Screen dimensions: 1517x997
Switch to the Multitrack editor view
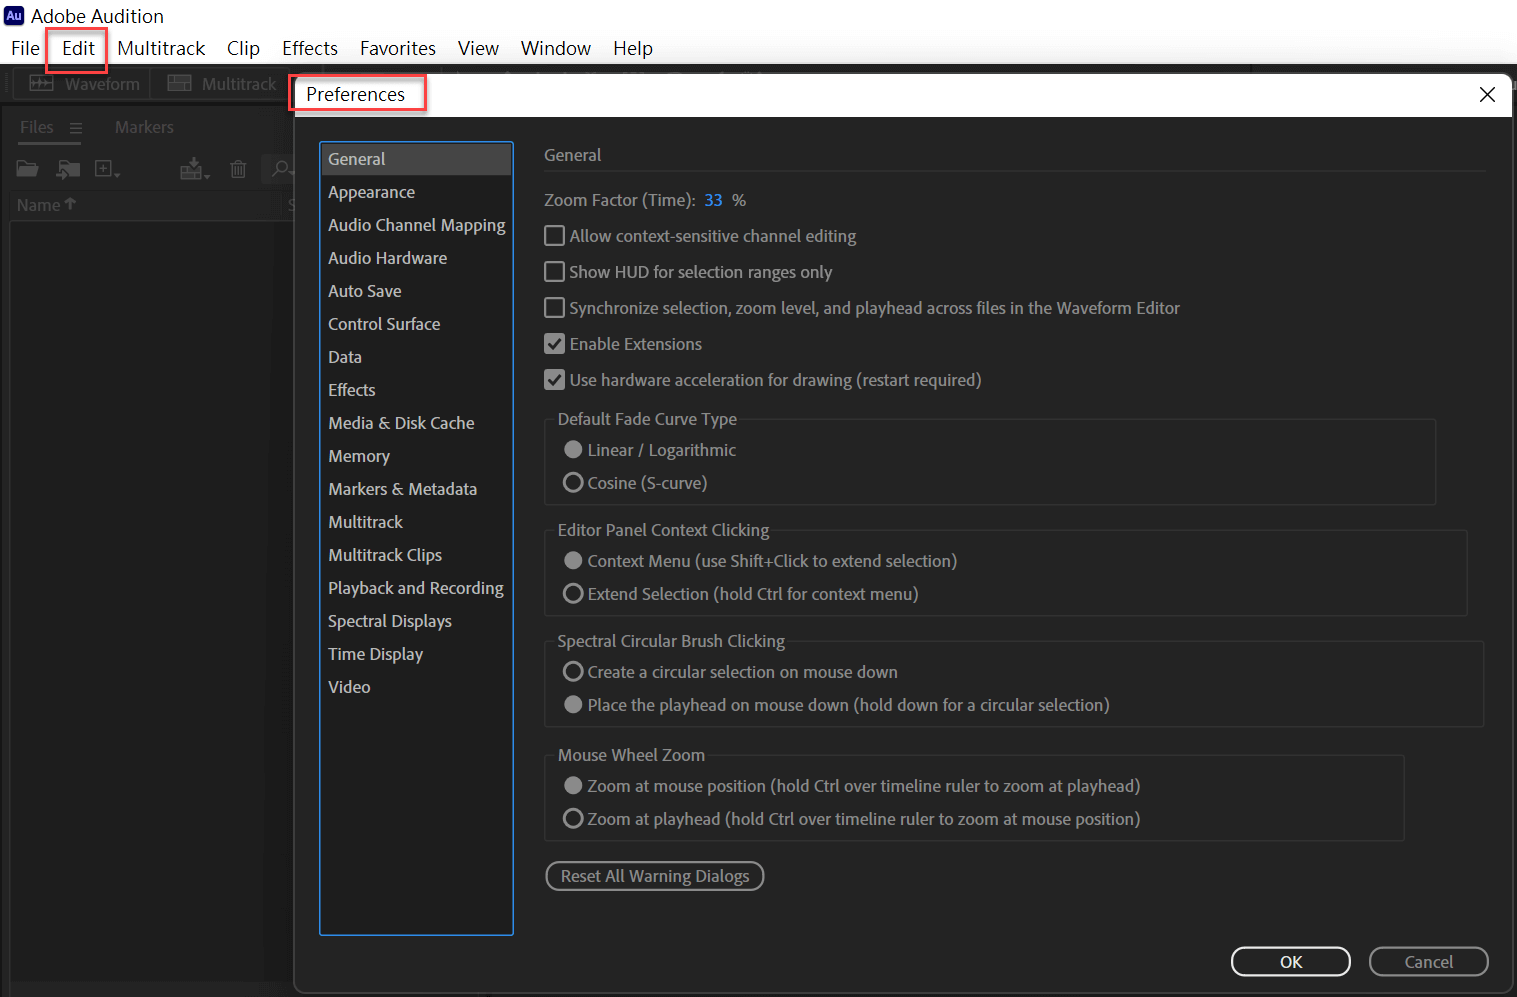click(222, 84)
